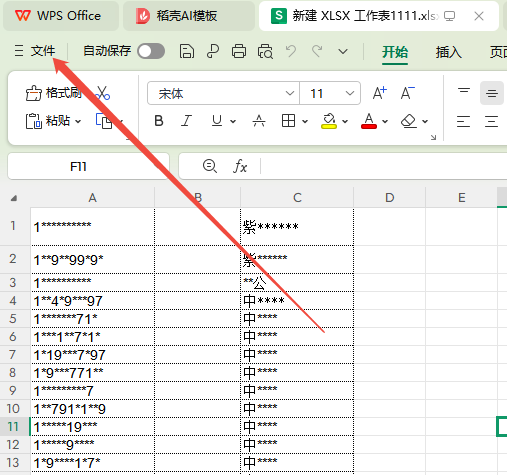Screen dimensions: 507x475
Task: Select row 1 header
Action: tap(15, 227)
